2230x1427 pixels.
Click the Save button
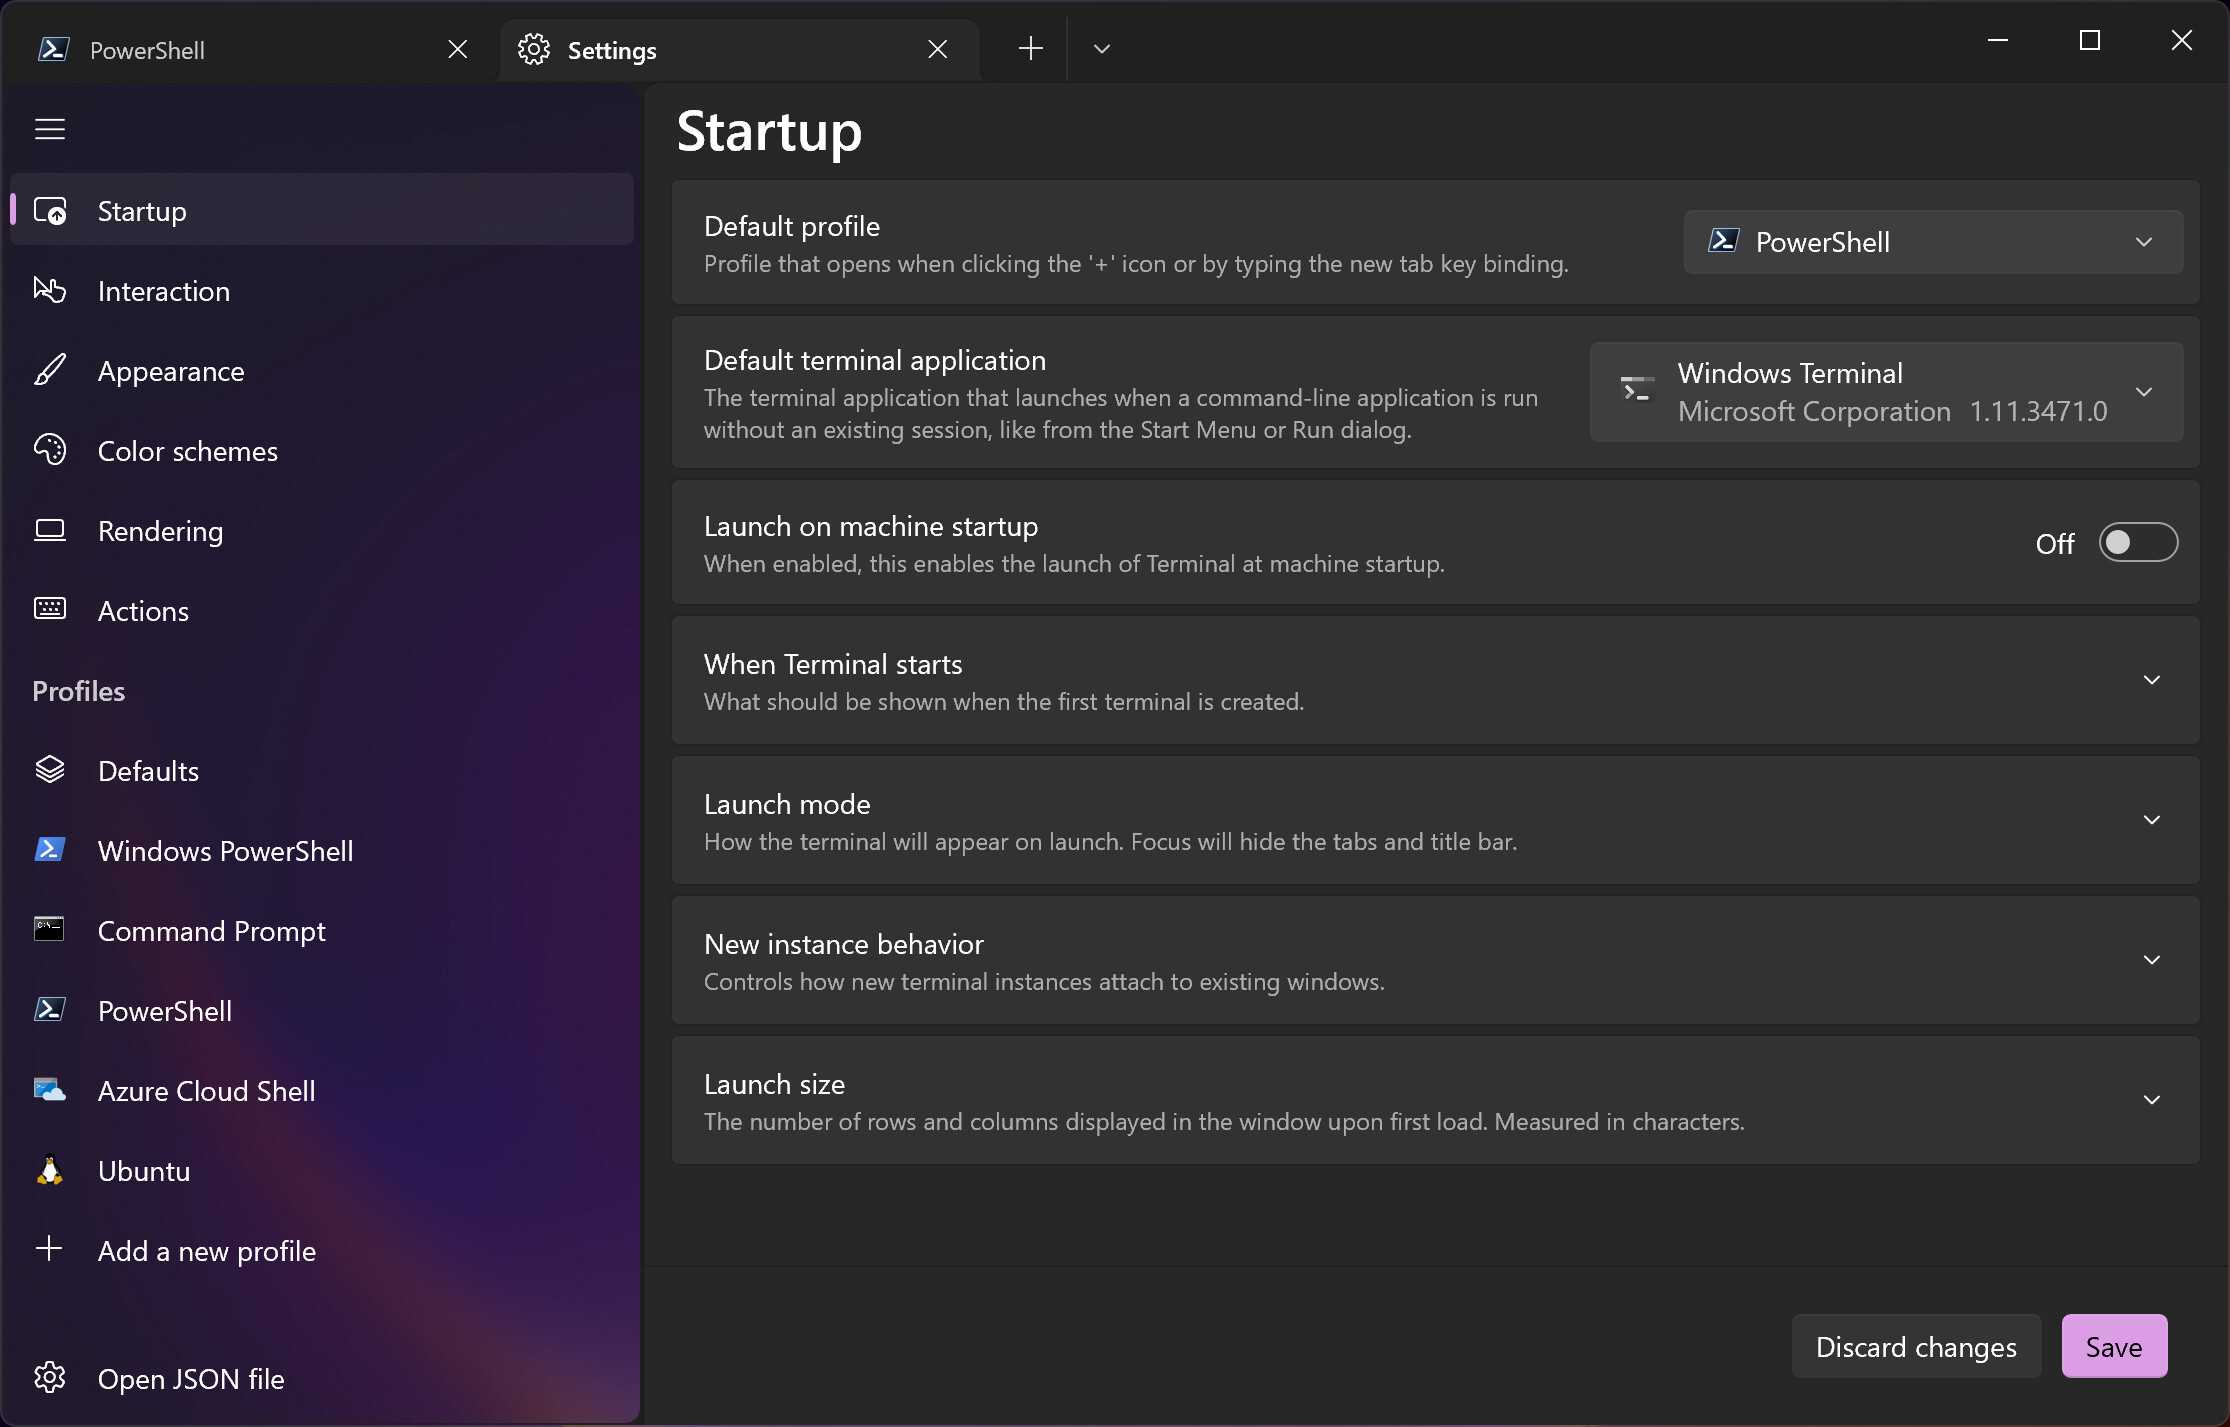tap(2113, 1347)
